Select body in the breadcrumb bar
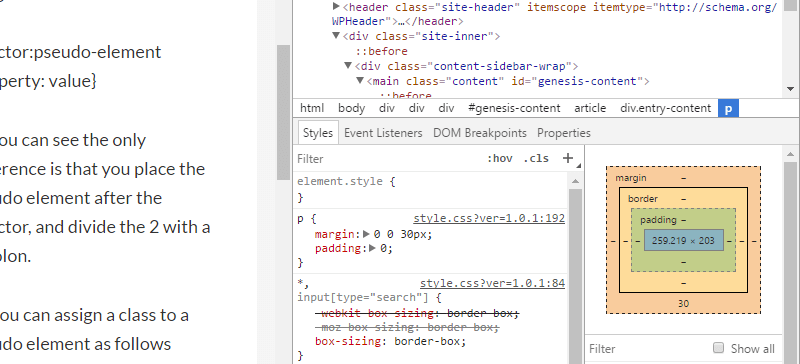The width and height of the screenshot is (800, 364). coord(352,108)
